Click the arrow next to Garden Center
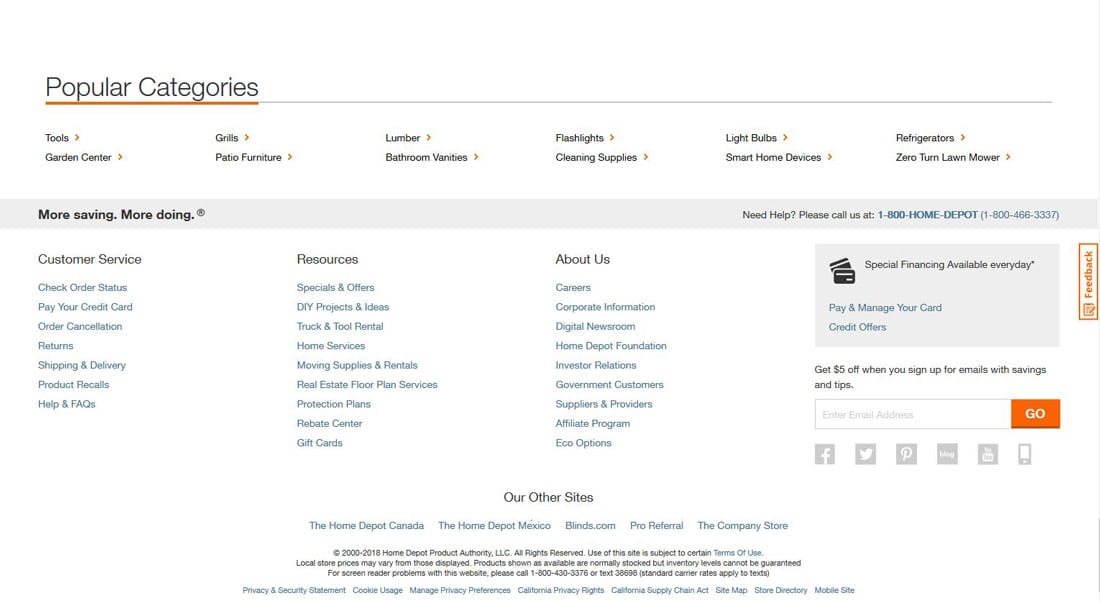This screenshot has height=602, width=1100. (x=120, y=157)
